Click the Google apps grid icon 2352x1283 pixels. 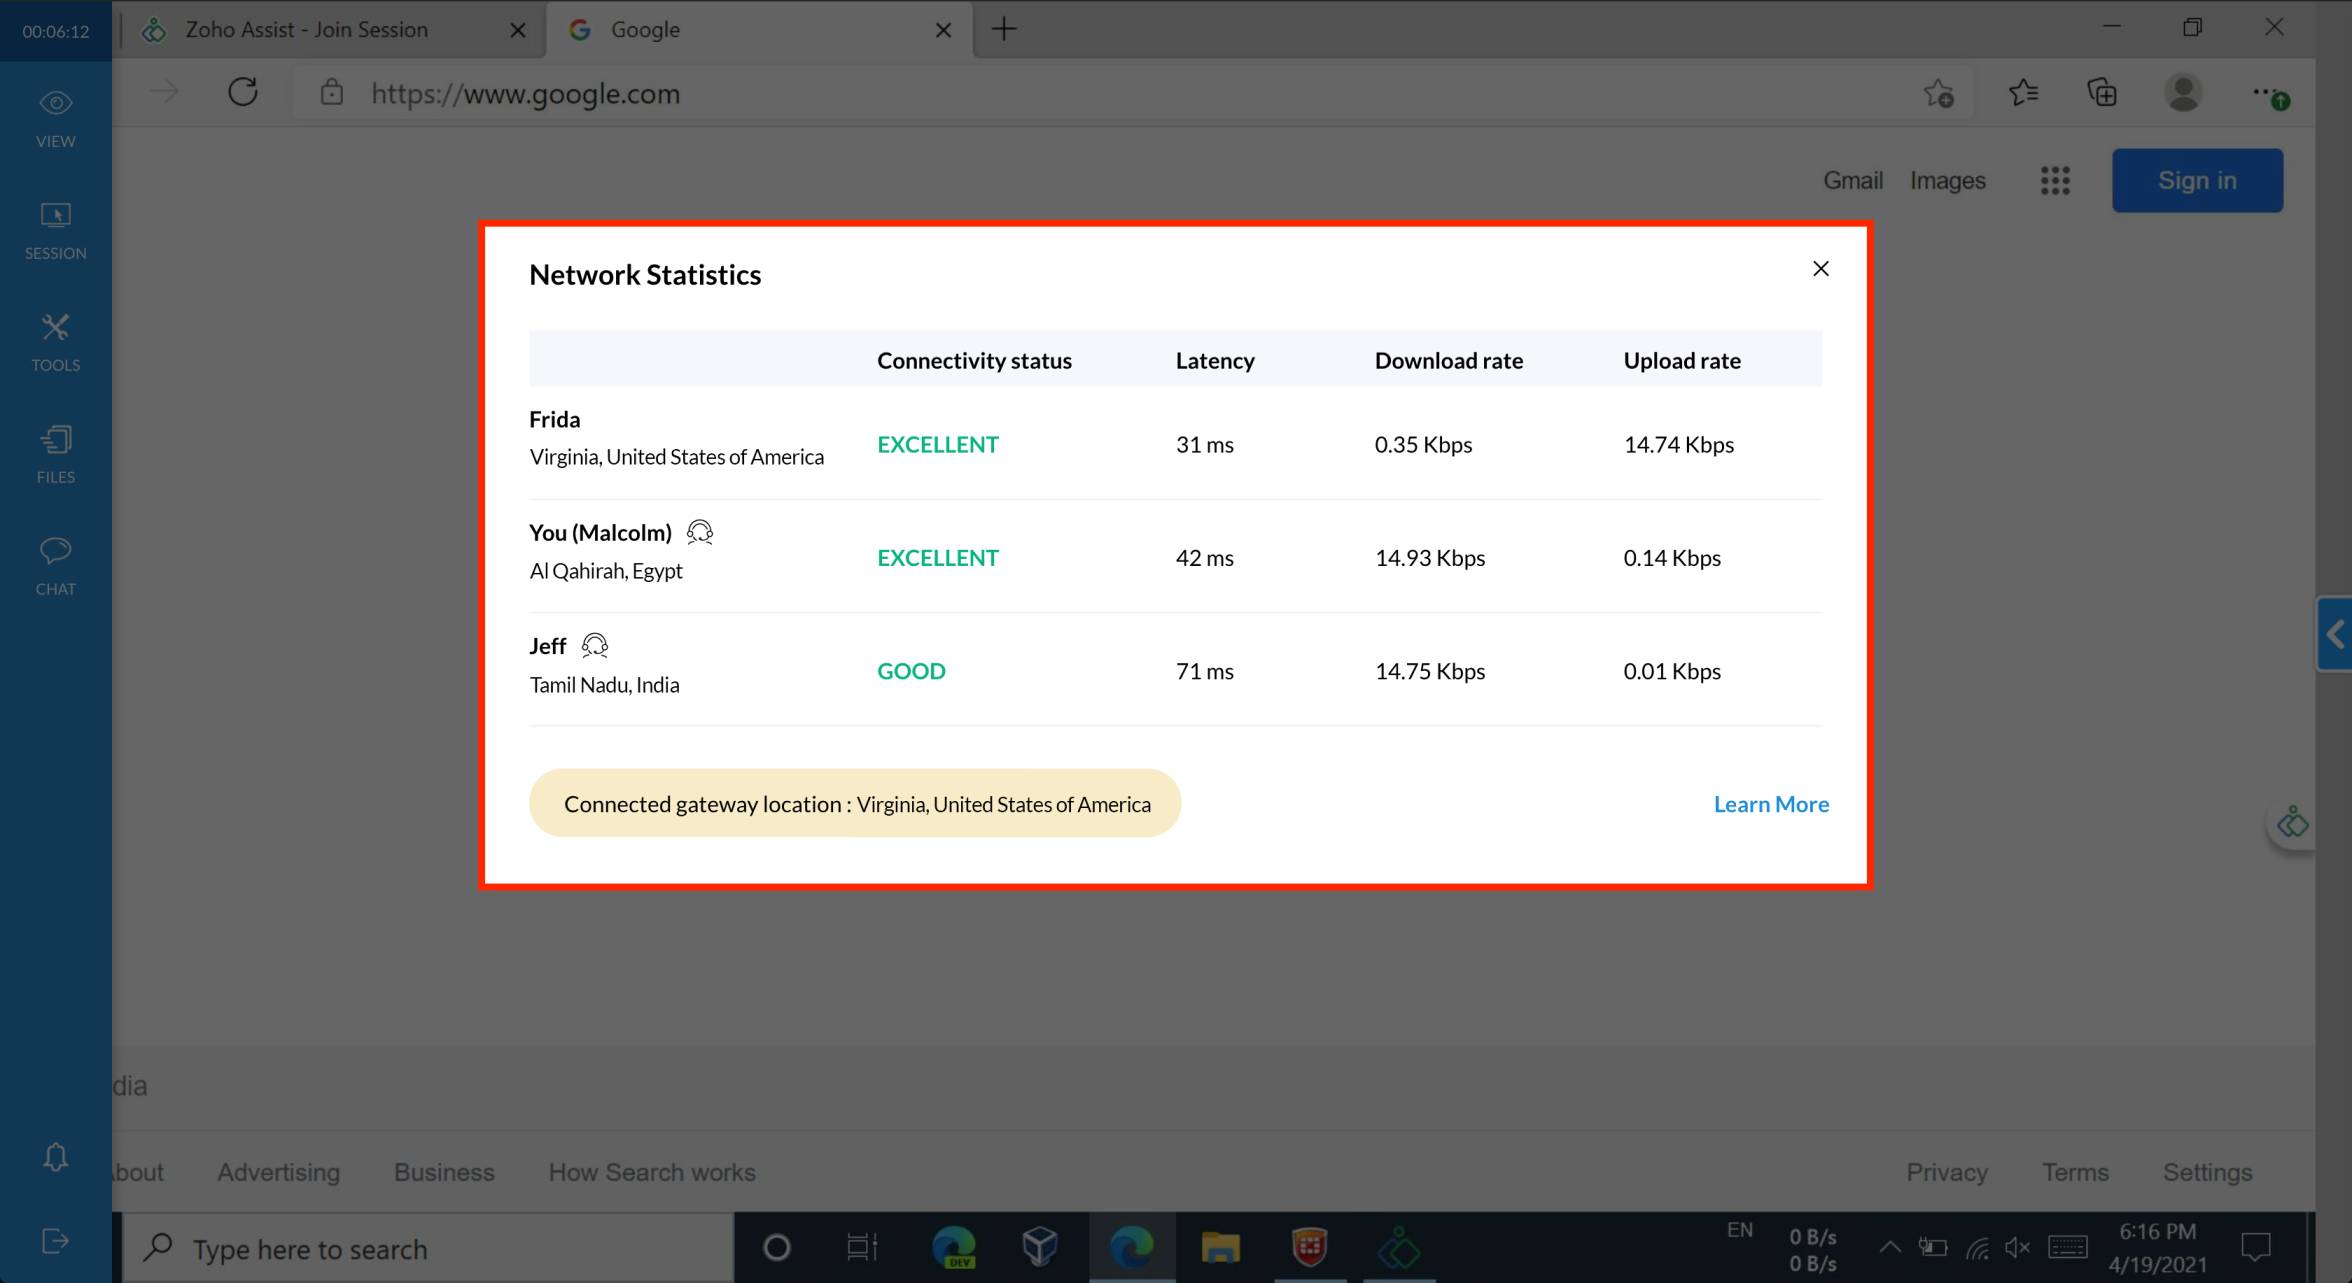click(x=2053, y=180)
